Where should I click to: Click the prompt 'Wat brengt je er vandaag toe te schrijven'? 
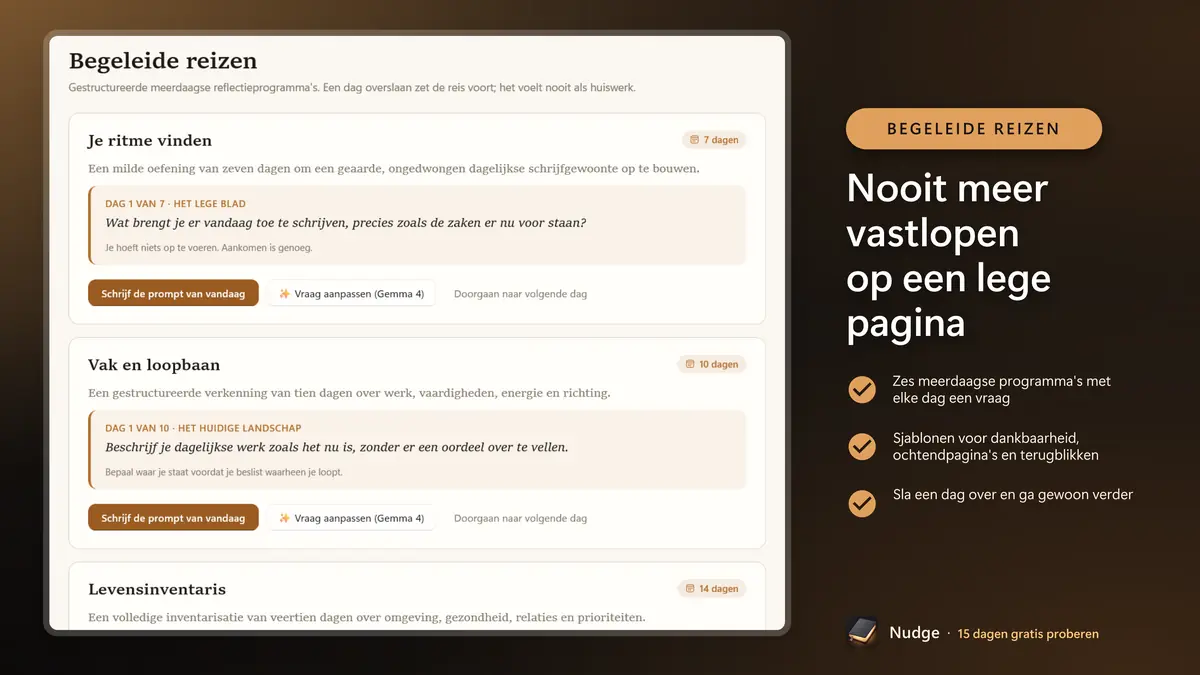[x=345, y=223]
